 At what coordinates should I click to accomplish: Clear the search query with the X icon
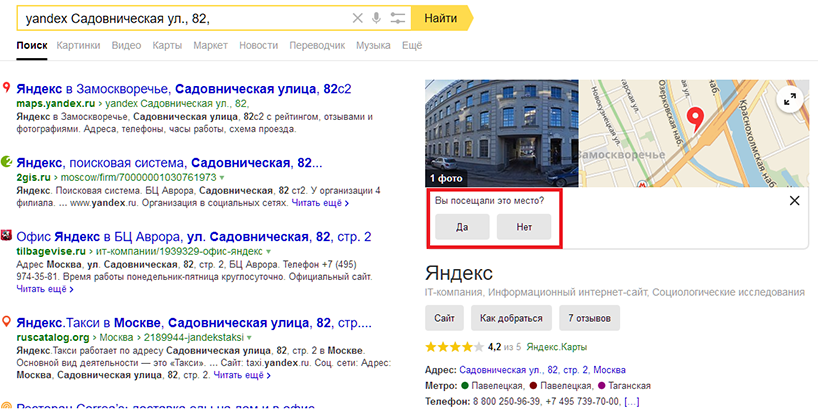357,19
